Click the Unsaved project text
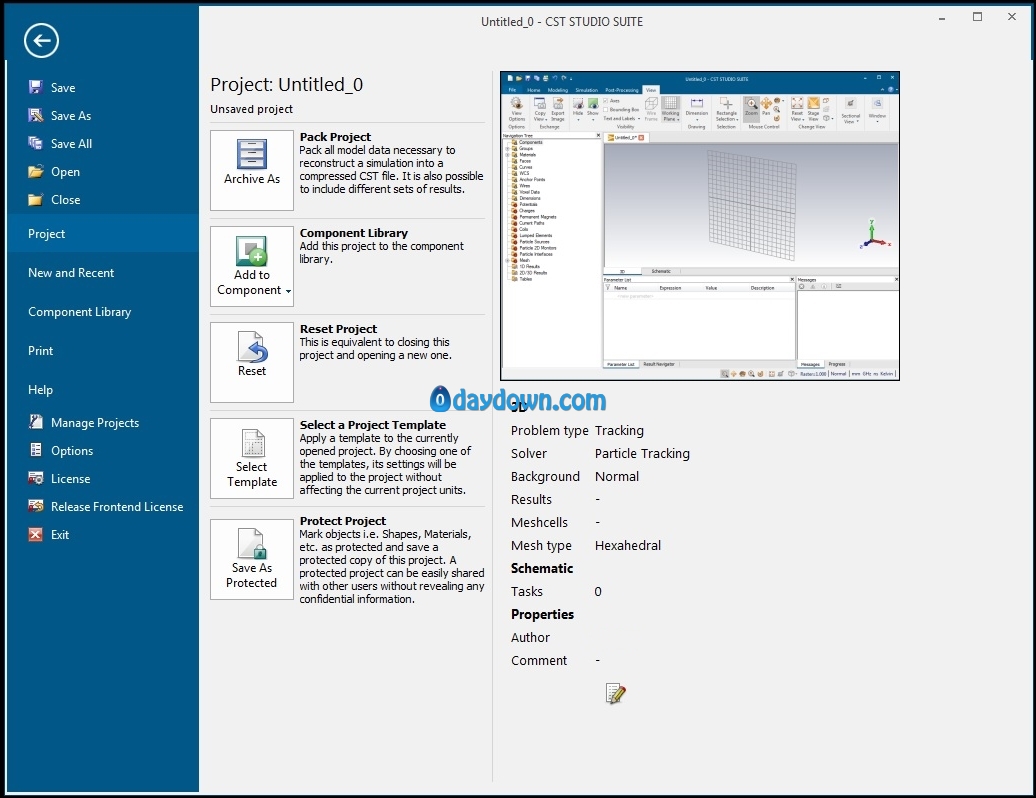 pyautogui.click(x=251, y=109)
